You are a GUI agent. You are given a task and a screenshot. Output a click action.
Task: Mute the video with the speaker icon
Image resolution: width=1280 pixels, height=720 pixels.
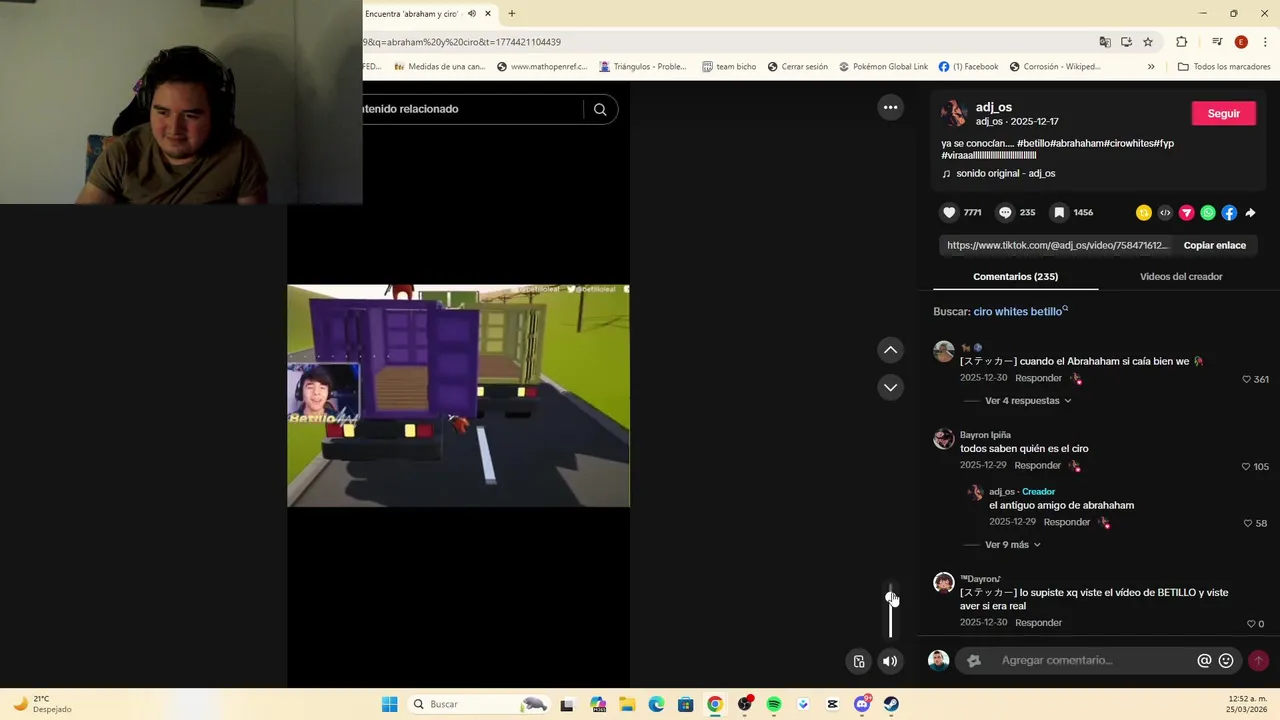890,661
